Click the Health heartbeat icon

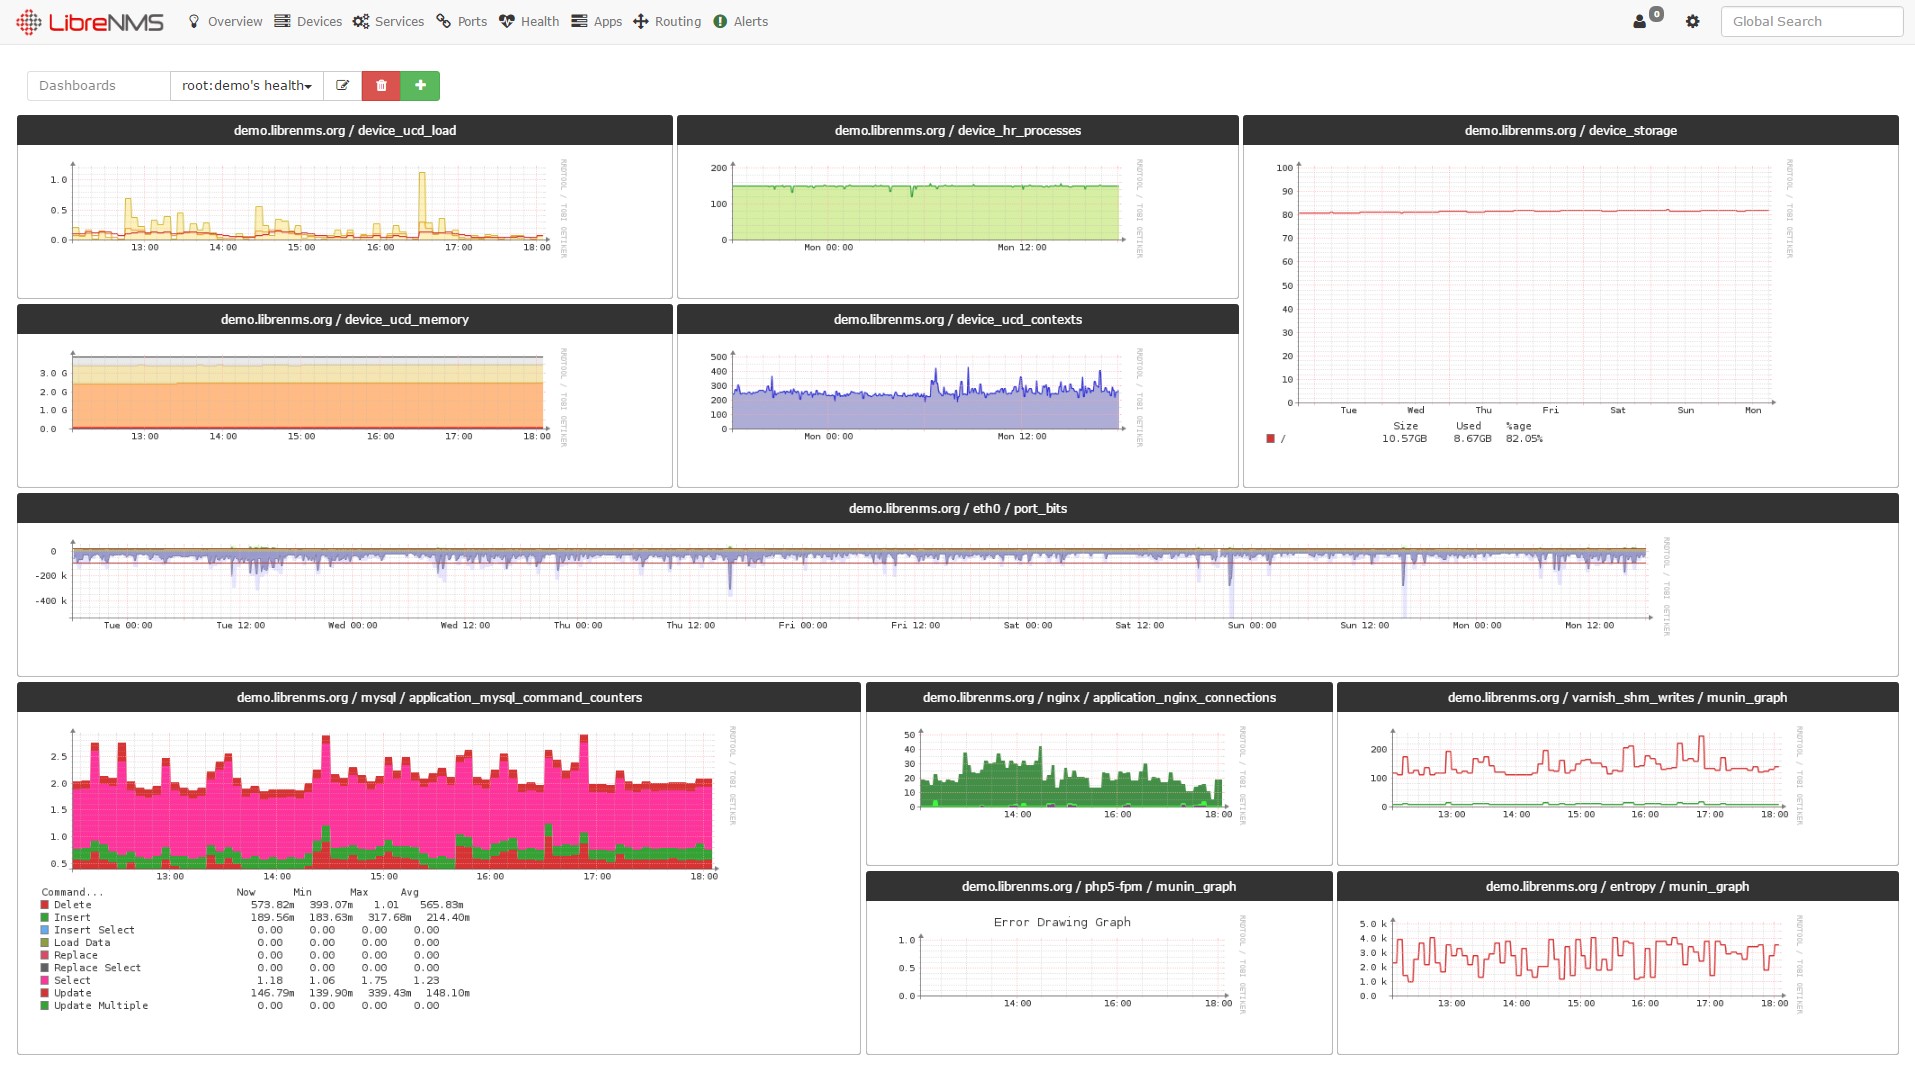[507, 22]
